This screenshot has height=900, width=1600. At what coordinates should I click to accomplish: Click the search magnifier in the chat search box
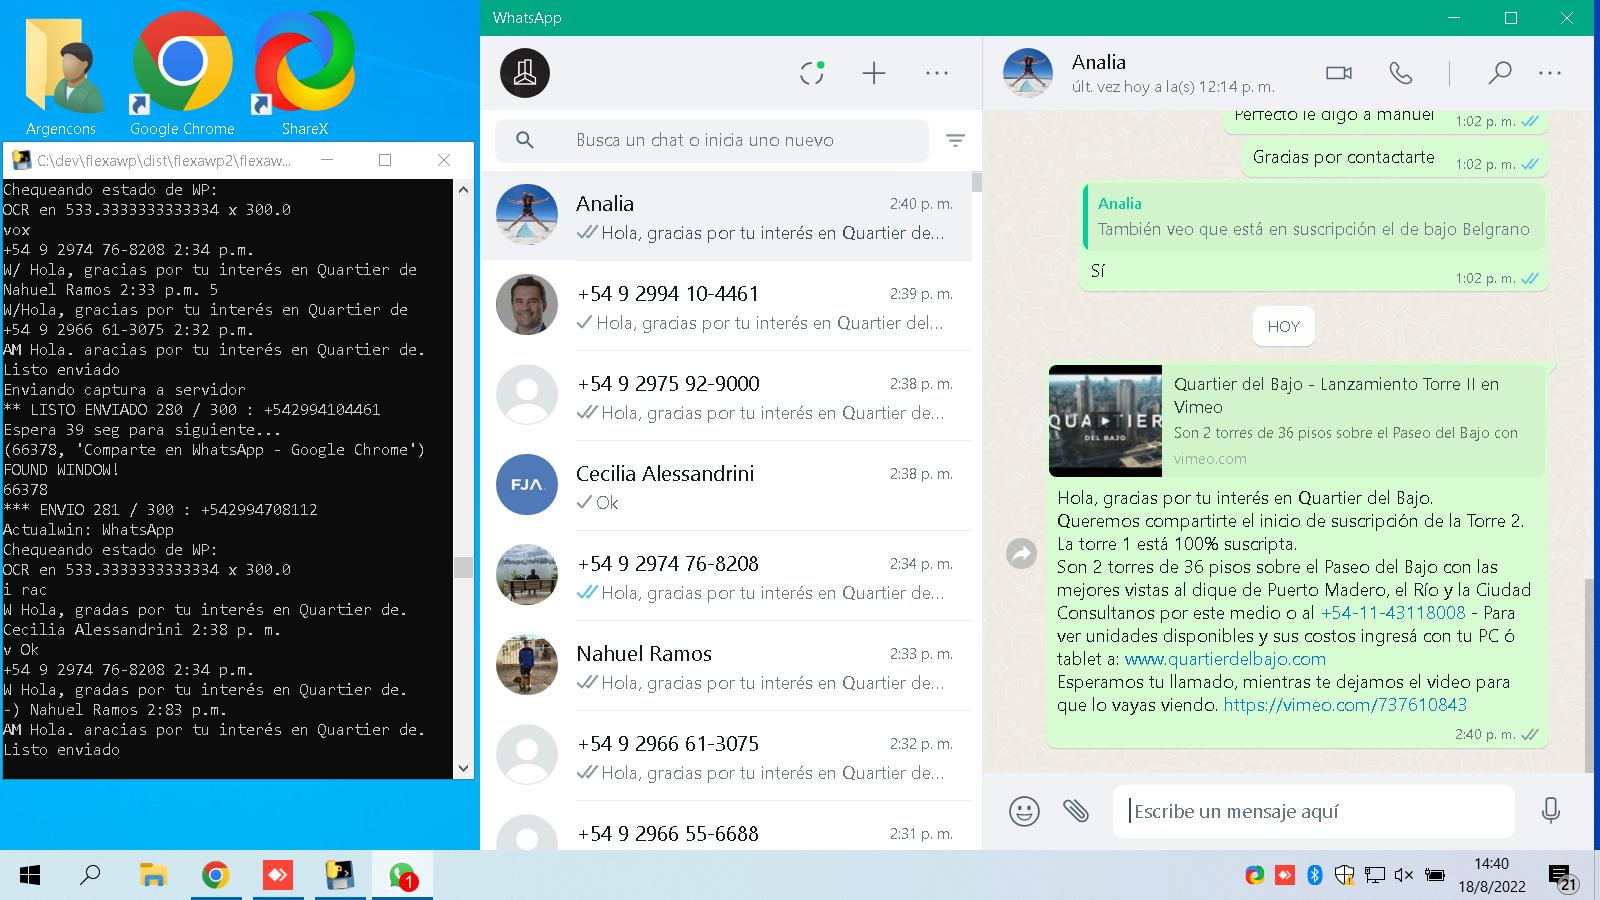click(525, 140)
